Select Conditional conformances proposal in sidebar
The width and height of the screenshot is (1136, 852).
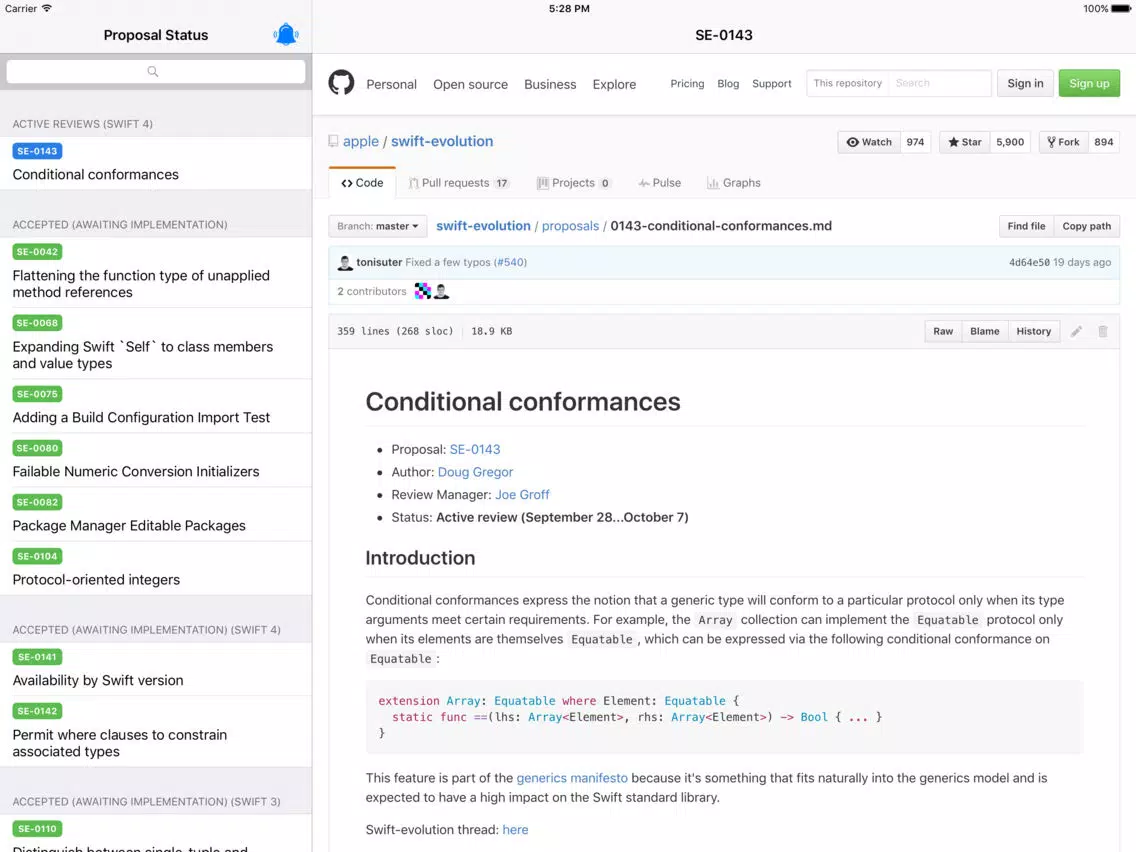coord(156,163)
